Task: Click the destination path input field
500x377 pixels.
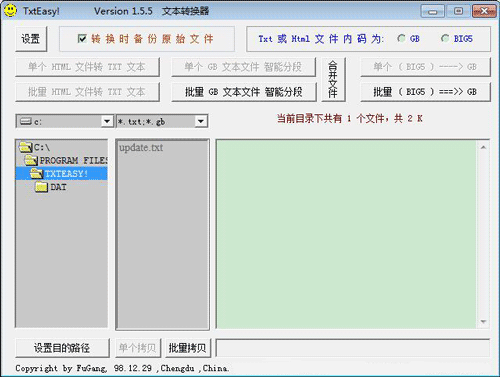Action: [x=353, y=348]
